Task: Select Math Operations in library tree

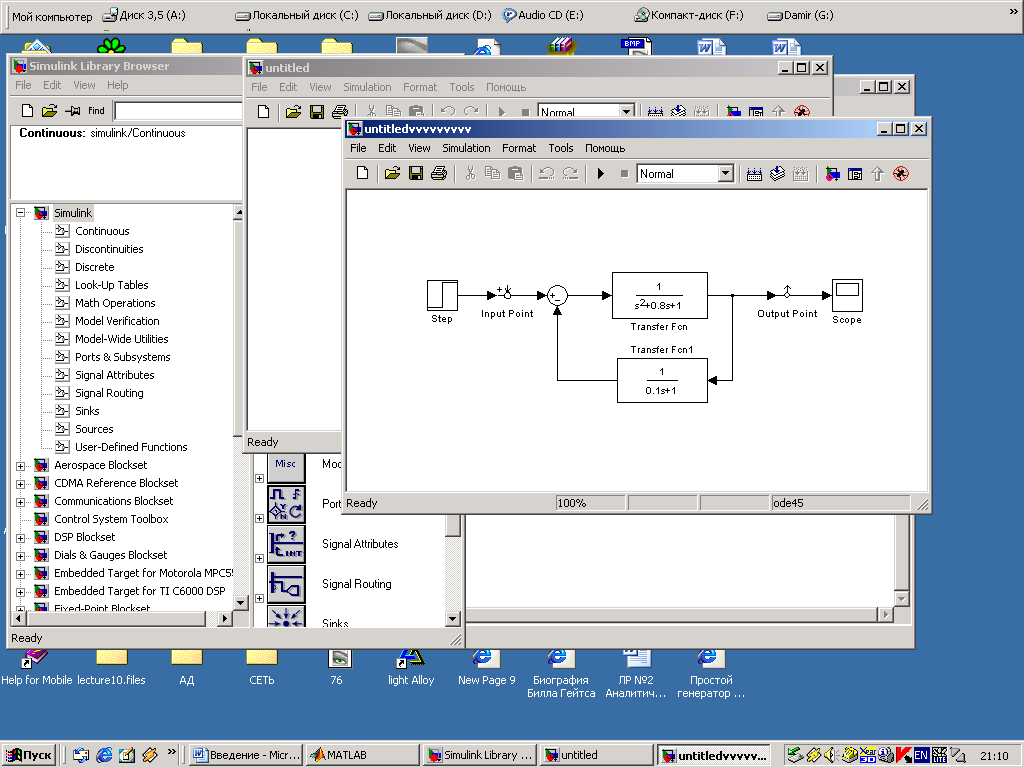Action: (x=115, y=303)
